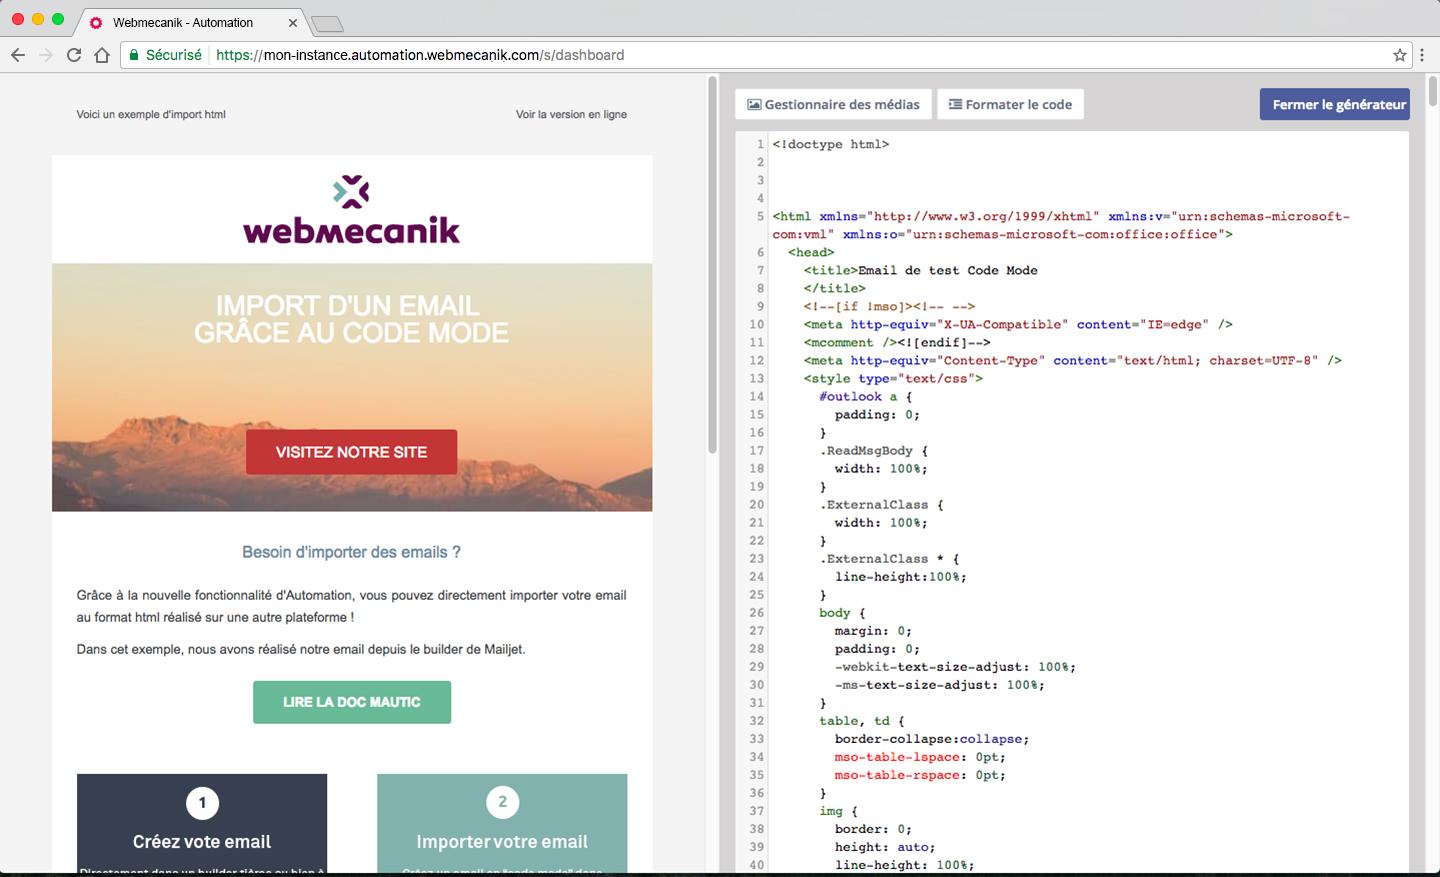
Task: Click LIRE LA DOC MAUTIC green button
Action: [x=352, y=702]
